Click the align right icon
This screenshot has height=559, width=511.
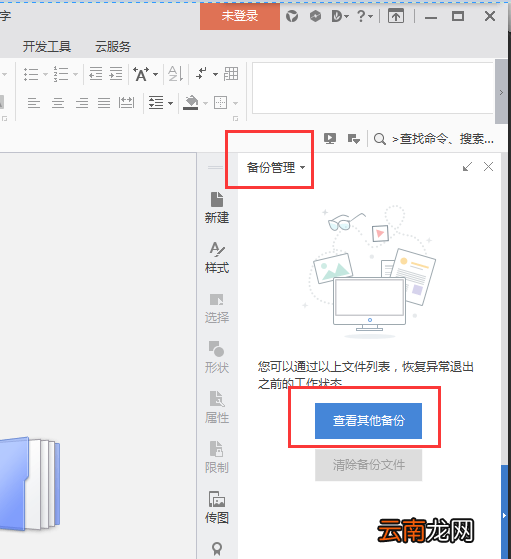click(x=82, y=103)
